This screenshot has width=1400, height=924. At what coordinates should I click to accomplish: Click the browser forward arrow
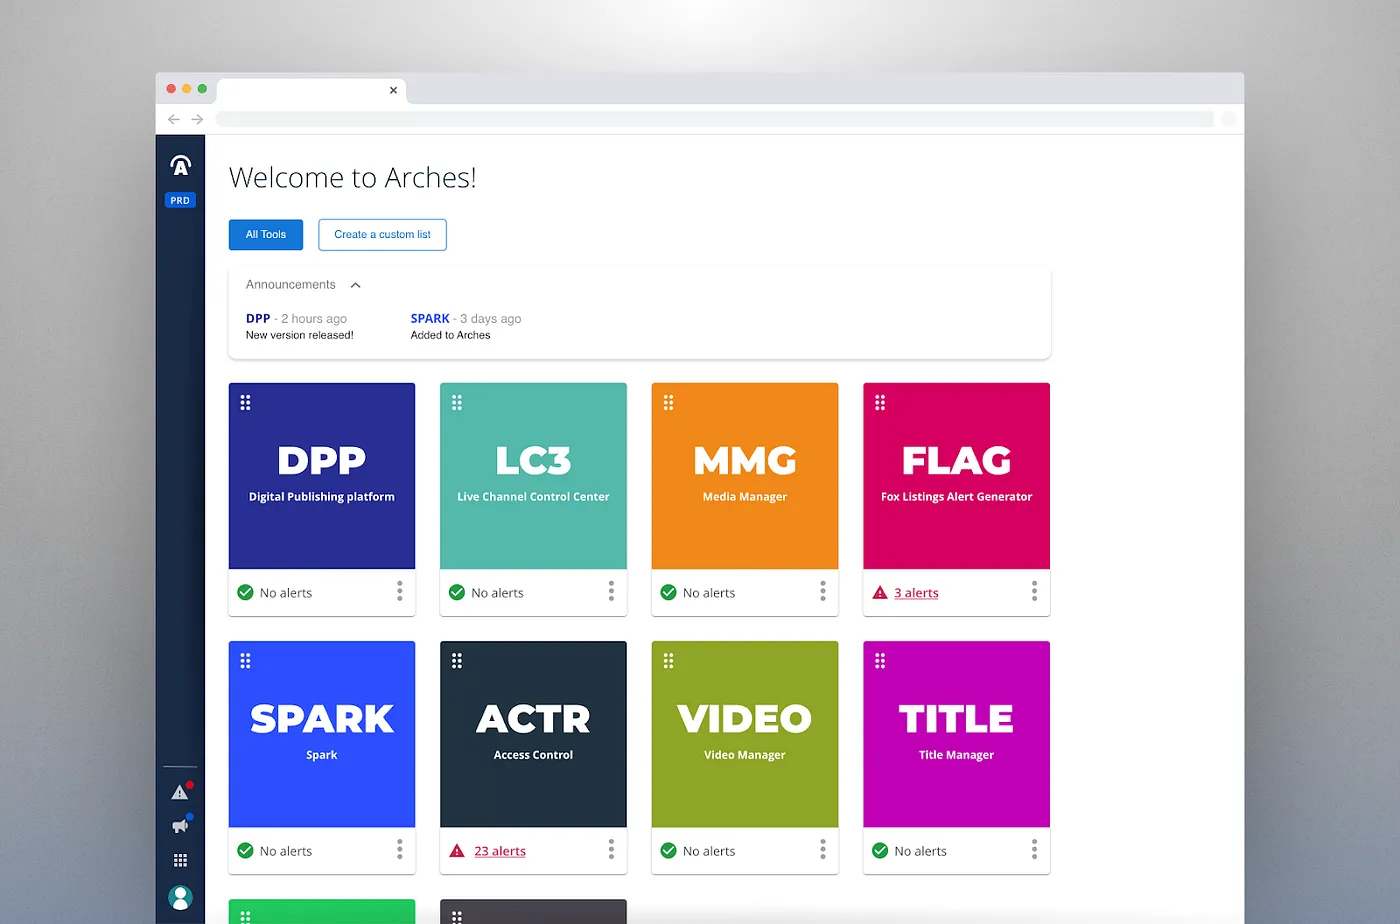click(x=197, y=119)
